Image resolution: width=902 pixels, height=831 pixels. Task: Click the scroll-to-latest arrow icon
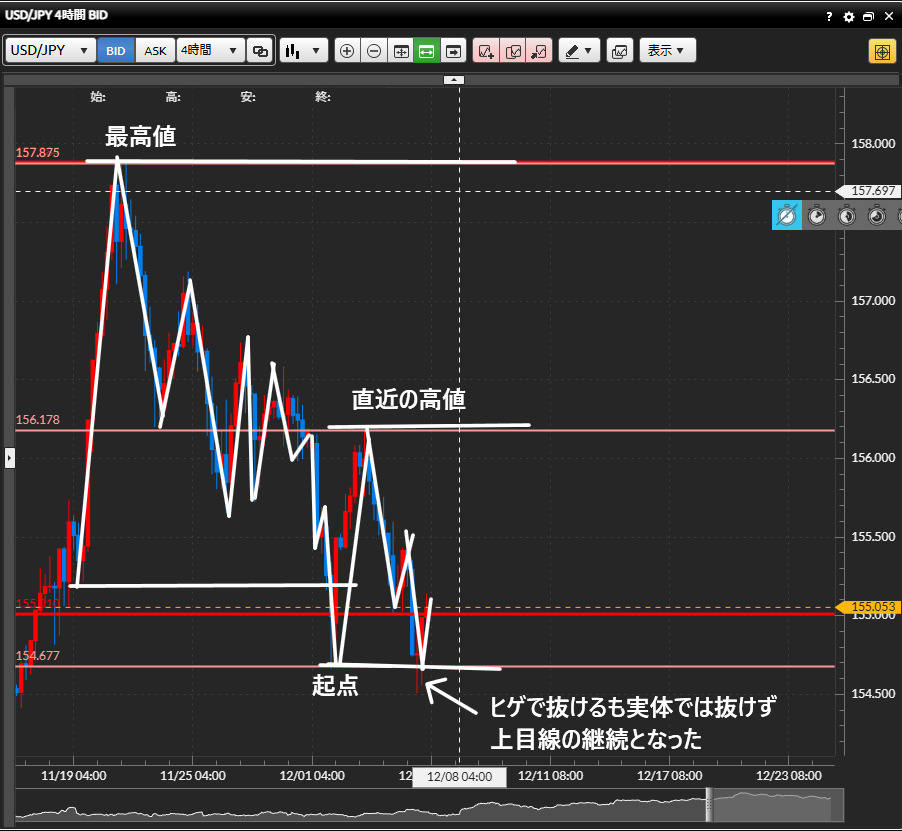coord(454,51)
